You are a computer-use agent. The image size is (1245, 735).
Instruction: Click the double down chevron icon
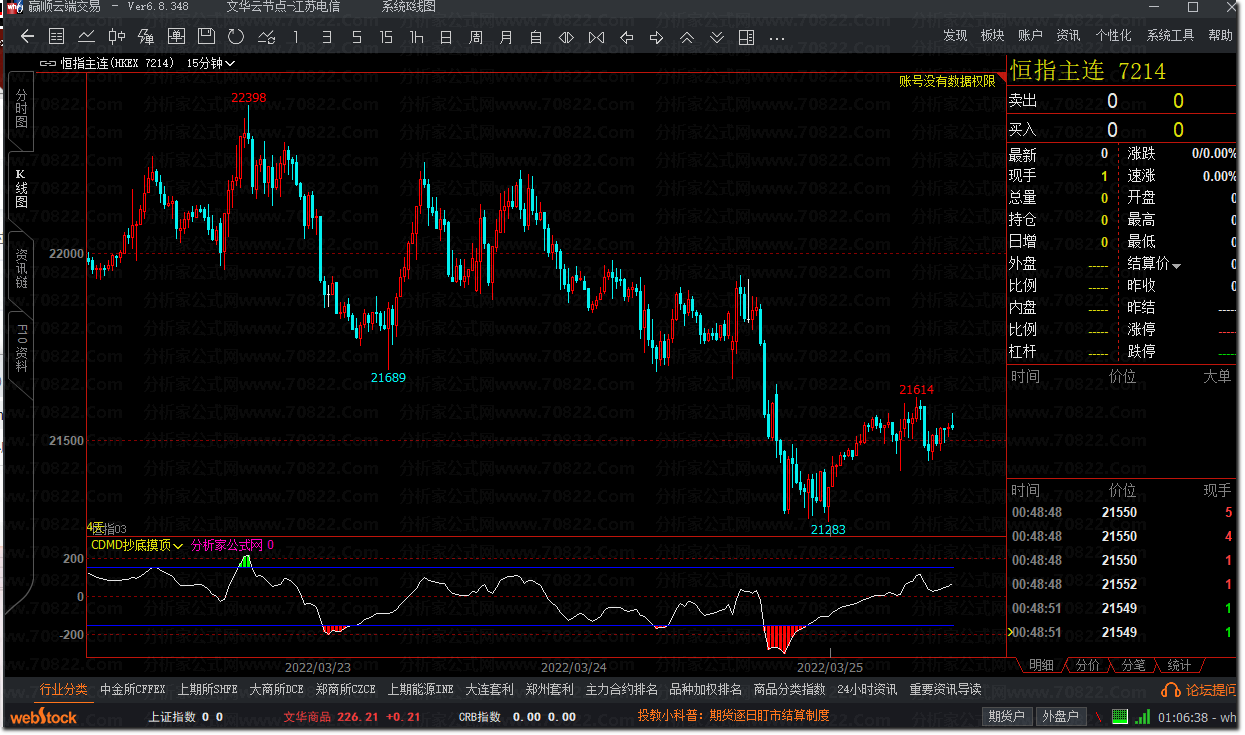(x=717, y=37)
